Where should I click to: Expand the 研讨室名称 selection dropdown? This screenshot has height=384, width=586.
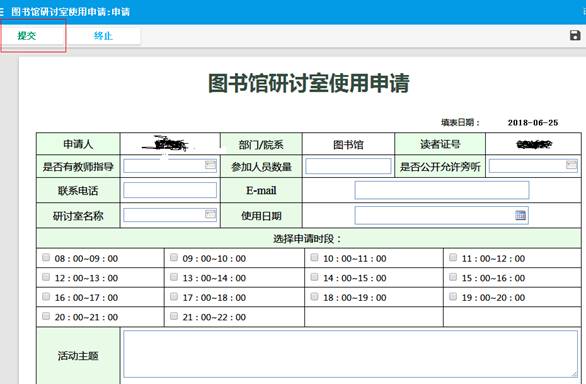pos(211,214)
